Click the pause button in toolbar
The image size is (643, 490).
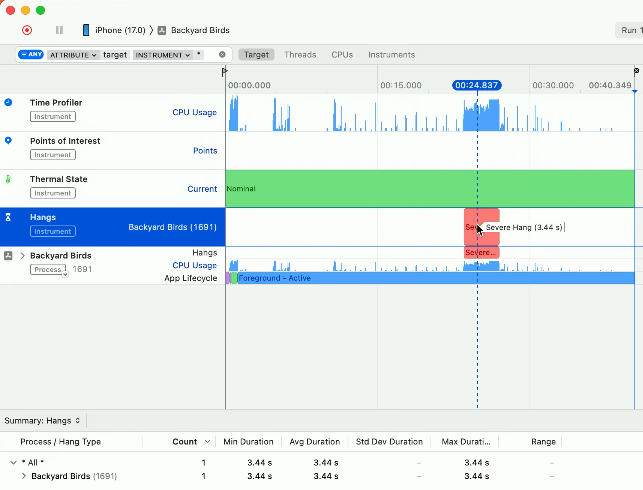[59, 30]
